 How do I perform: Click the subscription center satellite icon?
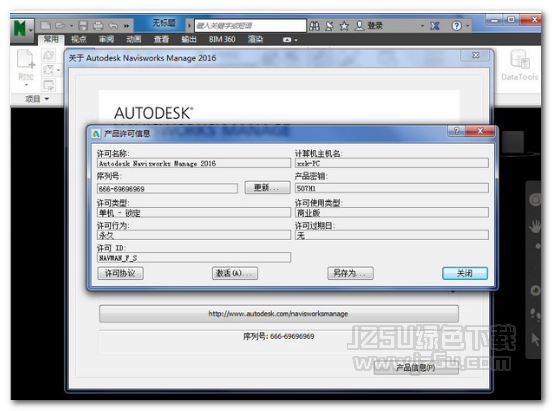point(329,26)
